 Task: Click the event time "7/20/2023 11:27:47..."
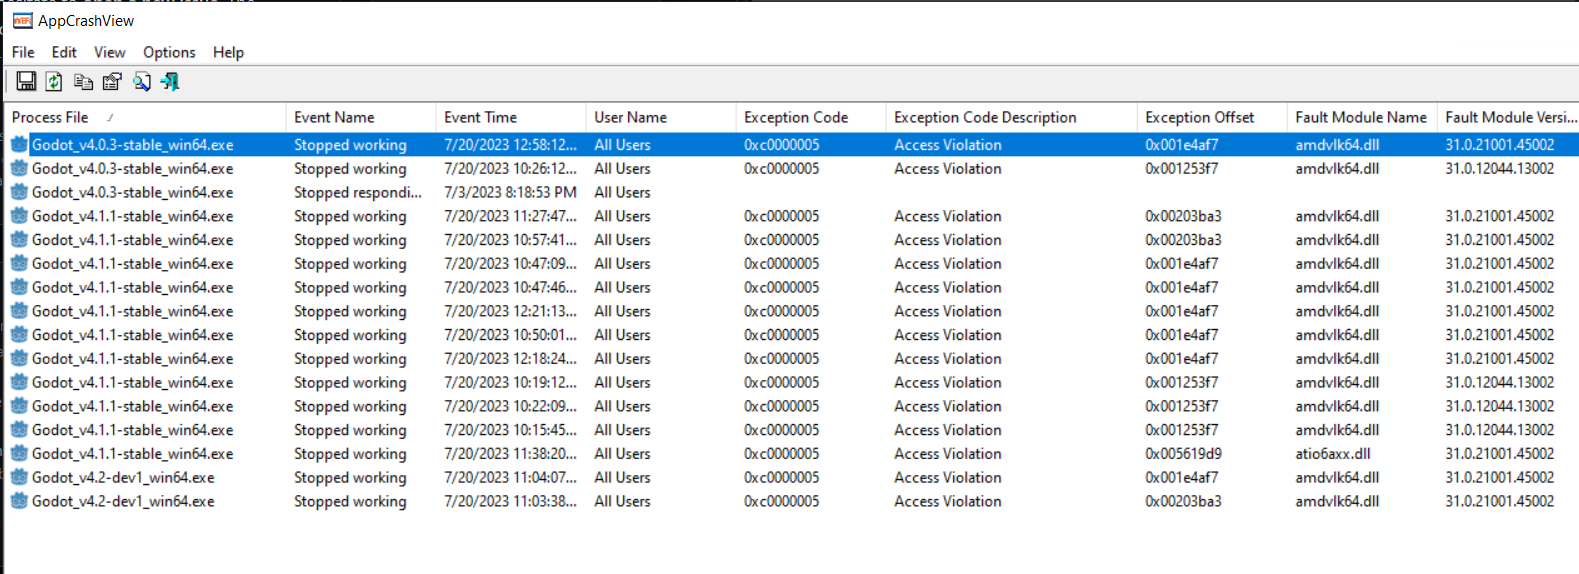(510, 216)
